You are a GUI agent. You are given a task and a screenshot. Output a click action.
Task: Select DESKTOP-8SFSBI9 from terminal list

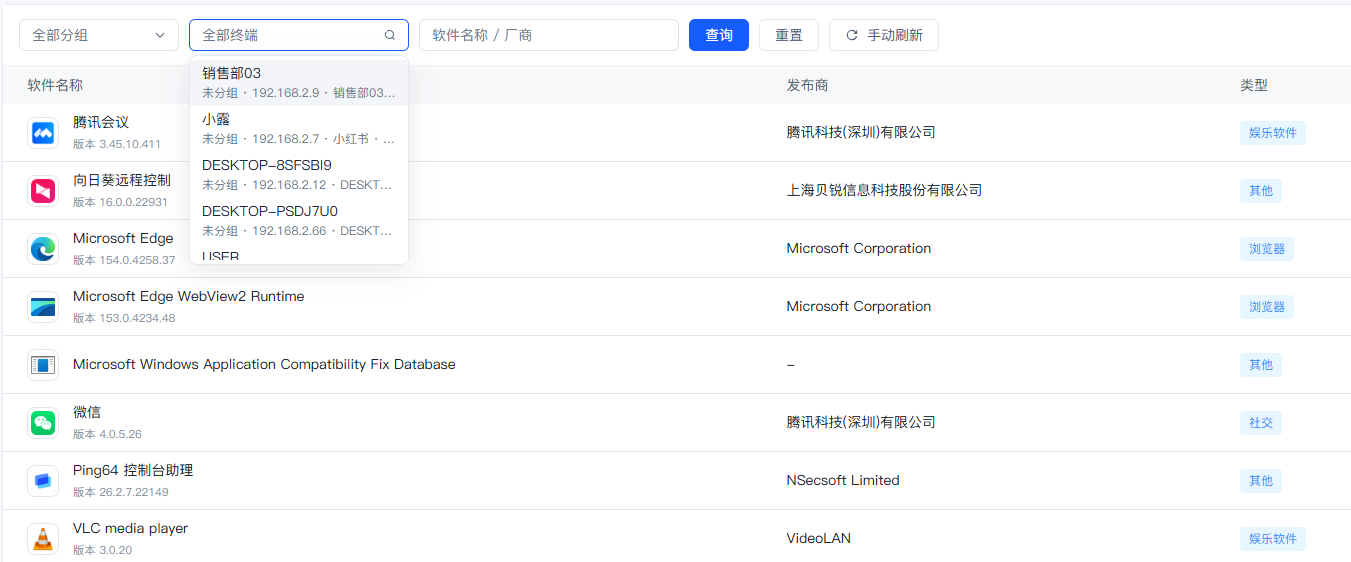(x=299, y=174)
